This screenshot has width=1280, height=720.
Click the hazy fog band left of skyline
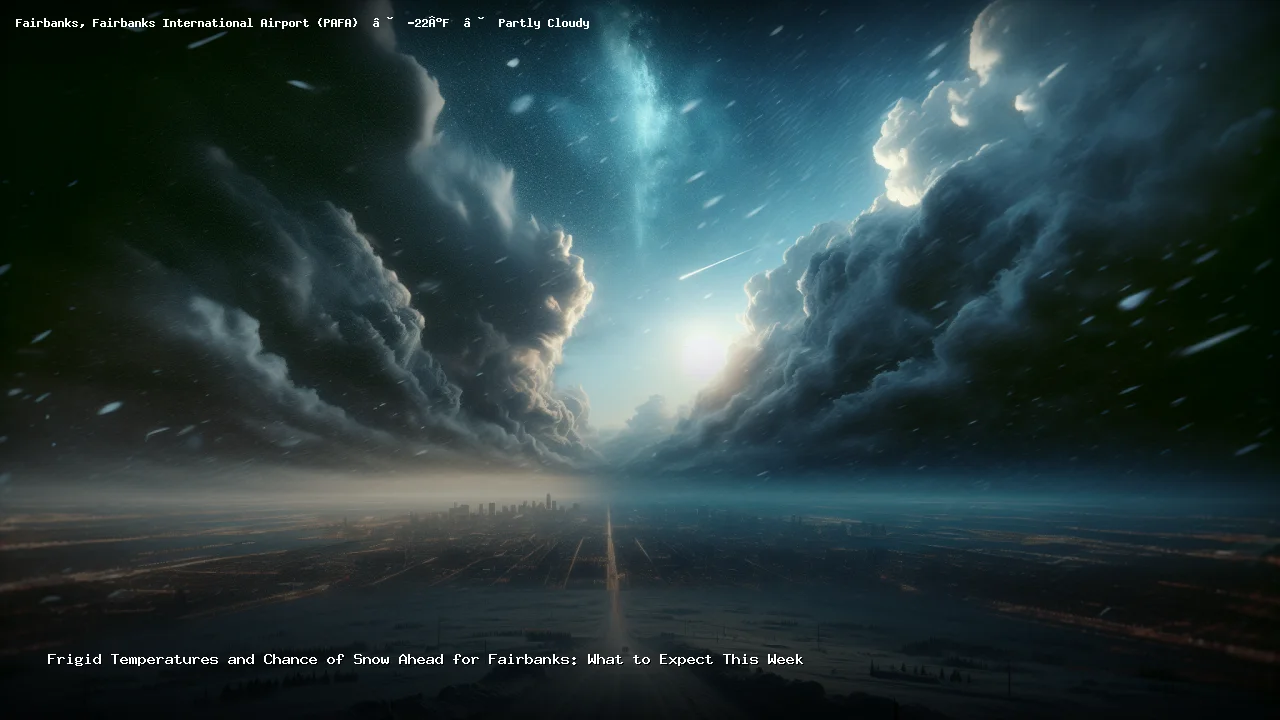coord(250,490)
